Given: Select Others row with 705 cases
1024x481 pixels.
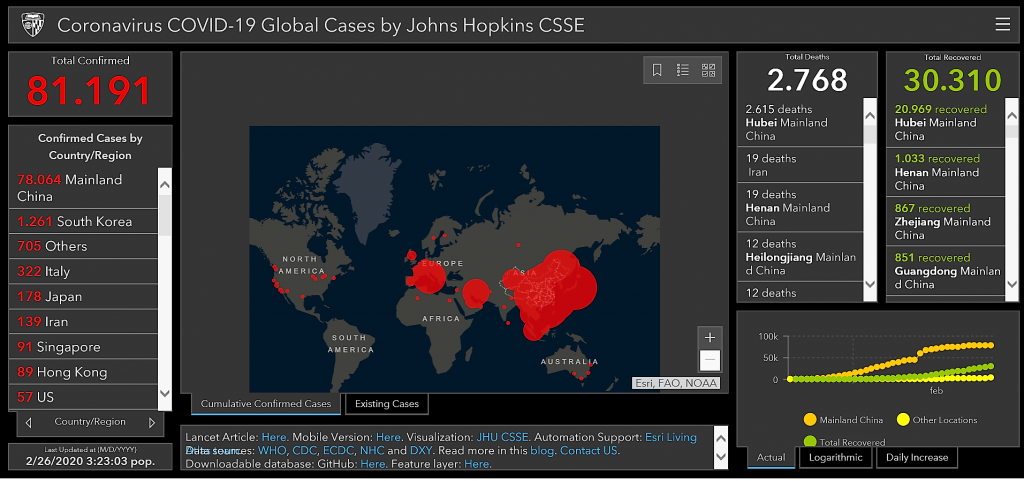Looking at the screenshot, I should click(x=83, y=246).
